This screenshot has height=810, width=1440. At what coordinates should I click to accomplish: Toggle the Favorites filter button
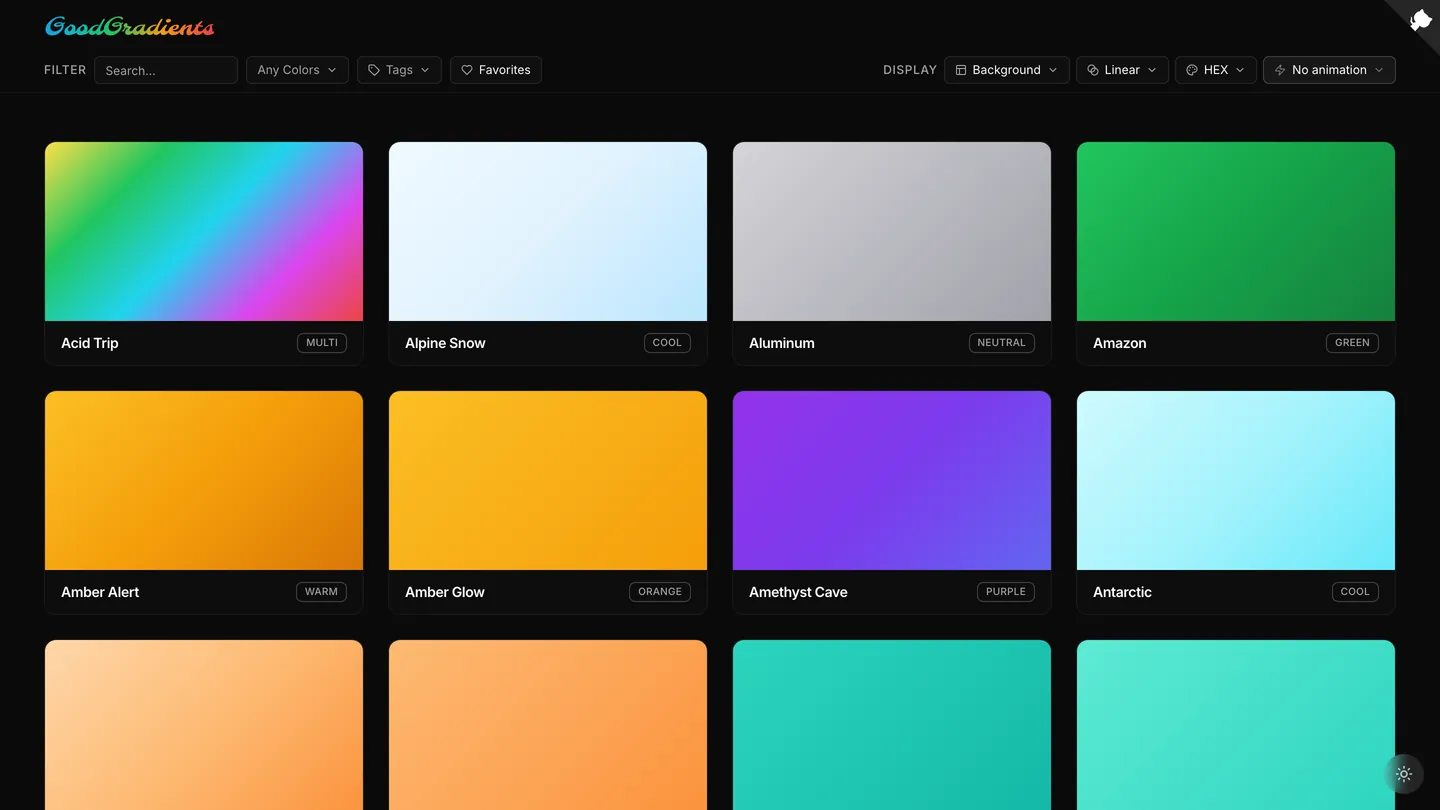click(496, 70)
